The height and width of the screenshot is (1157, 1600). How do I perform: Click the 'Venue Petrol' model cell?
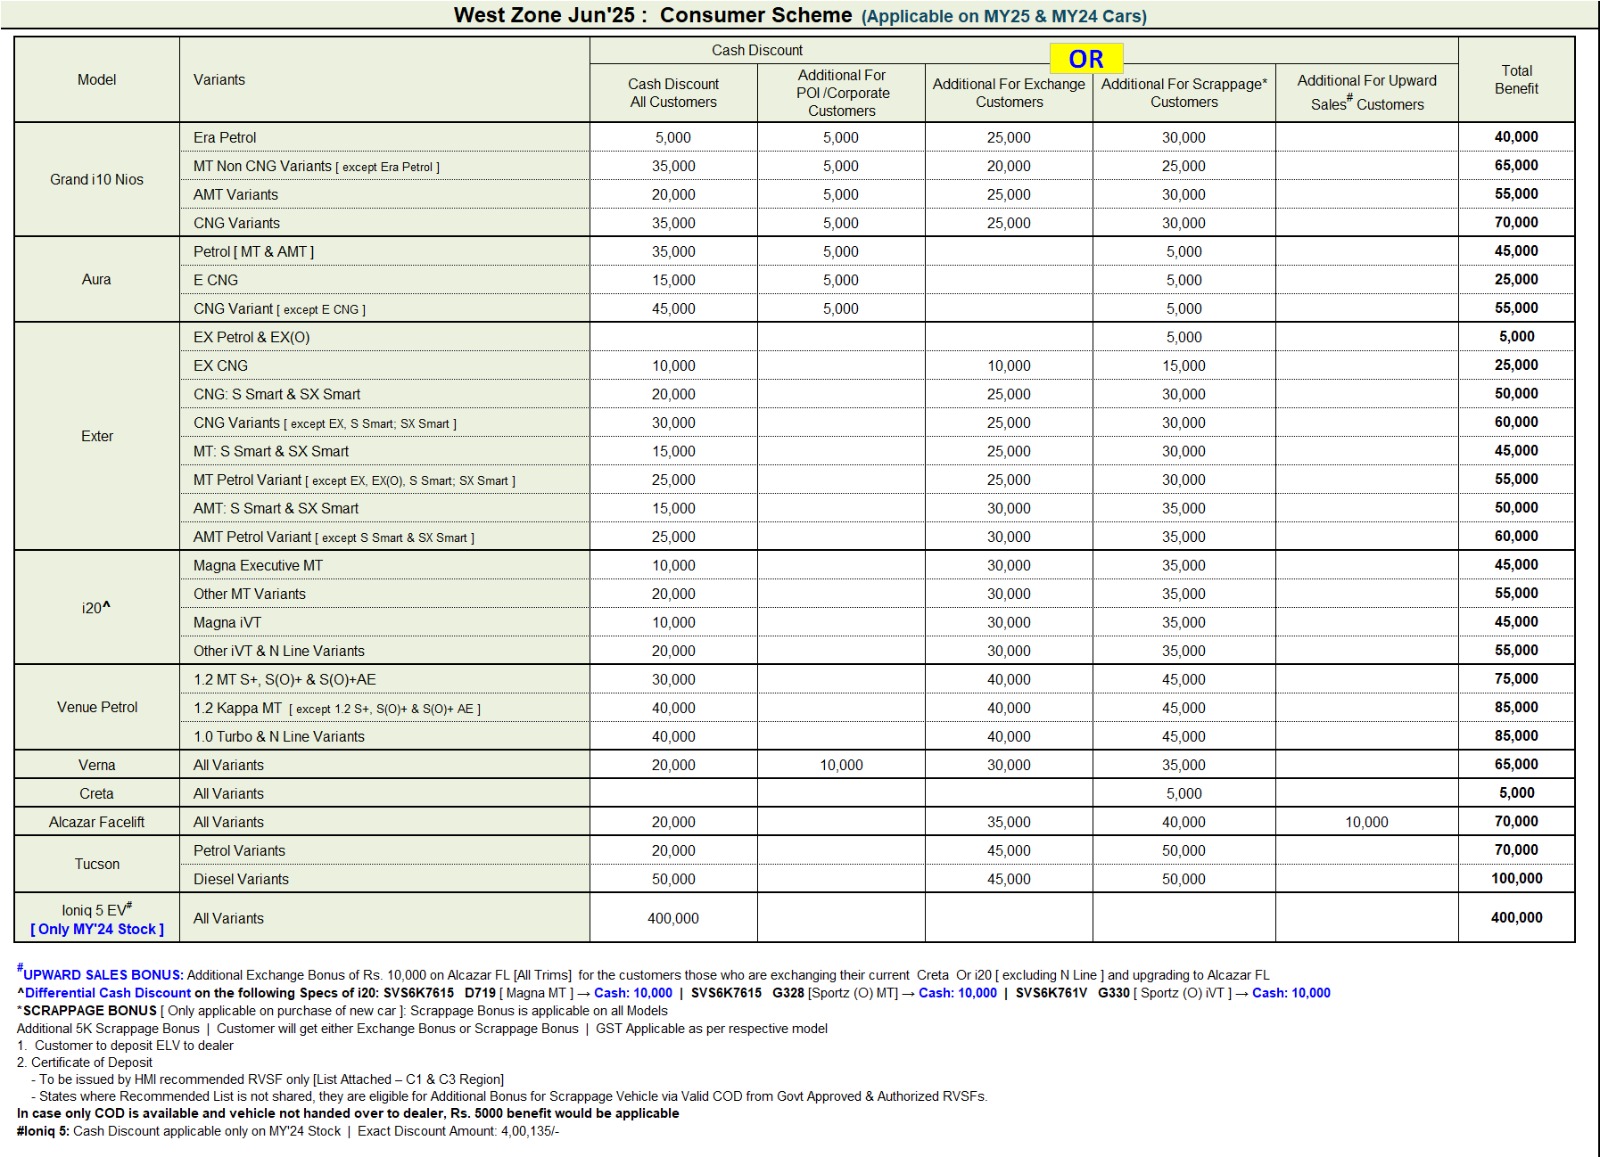click(97, 707)
